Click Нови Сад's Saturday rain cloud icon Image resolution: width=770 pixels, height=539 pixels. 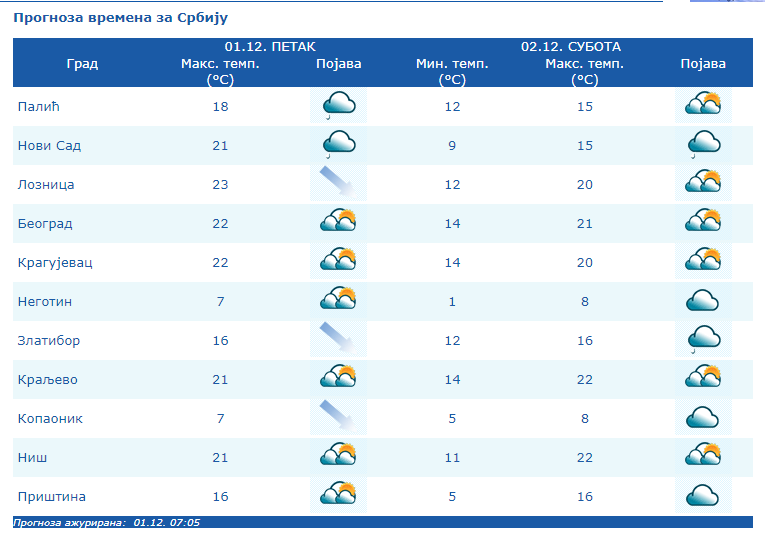pyautogui.click(x=703, y=145)
